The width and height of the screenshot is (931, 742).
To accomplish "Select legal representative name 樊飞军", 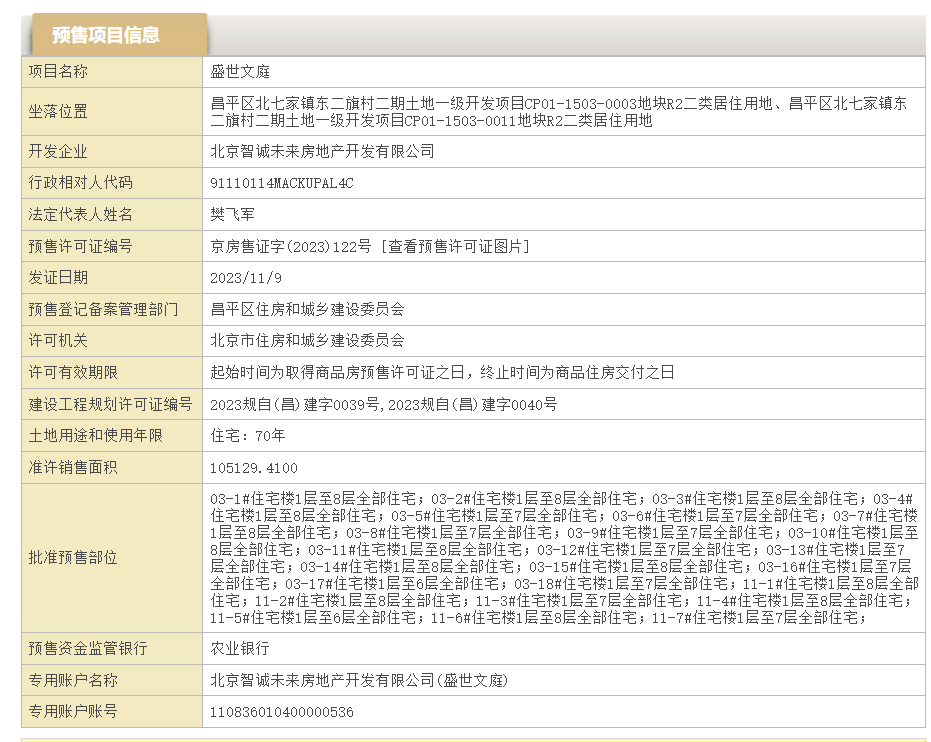I will pyautogui.click(x=232, y=214).
